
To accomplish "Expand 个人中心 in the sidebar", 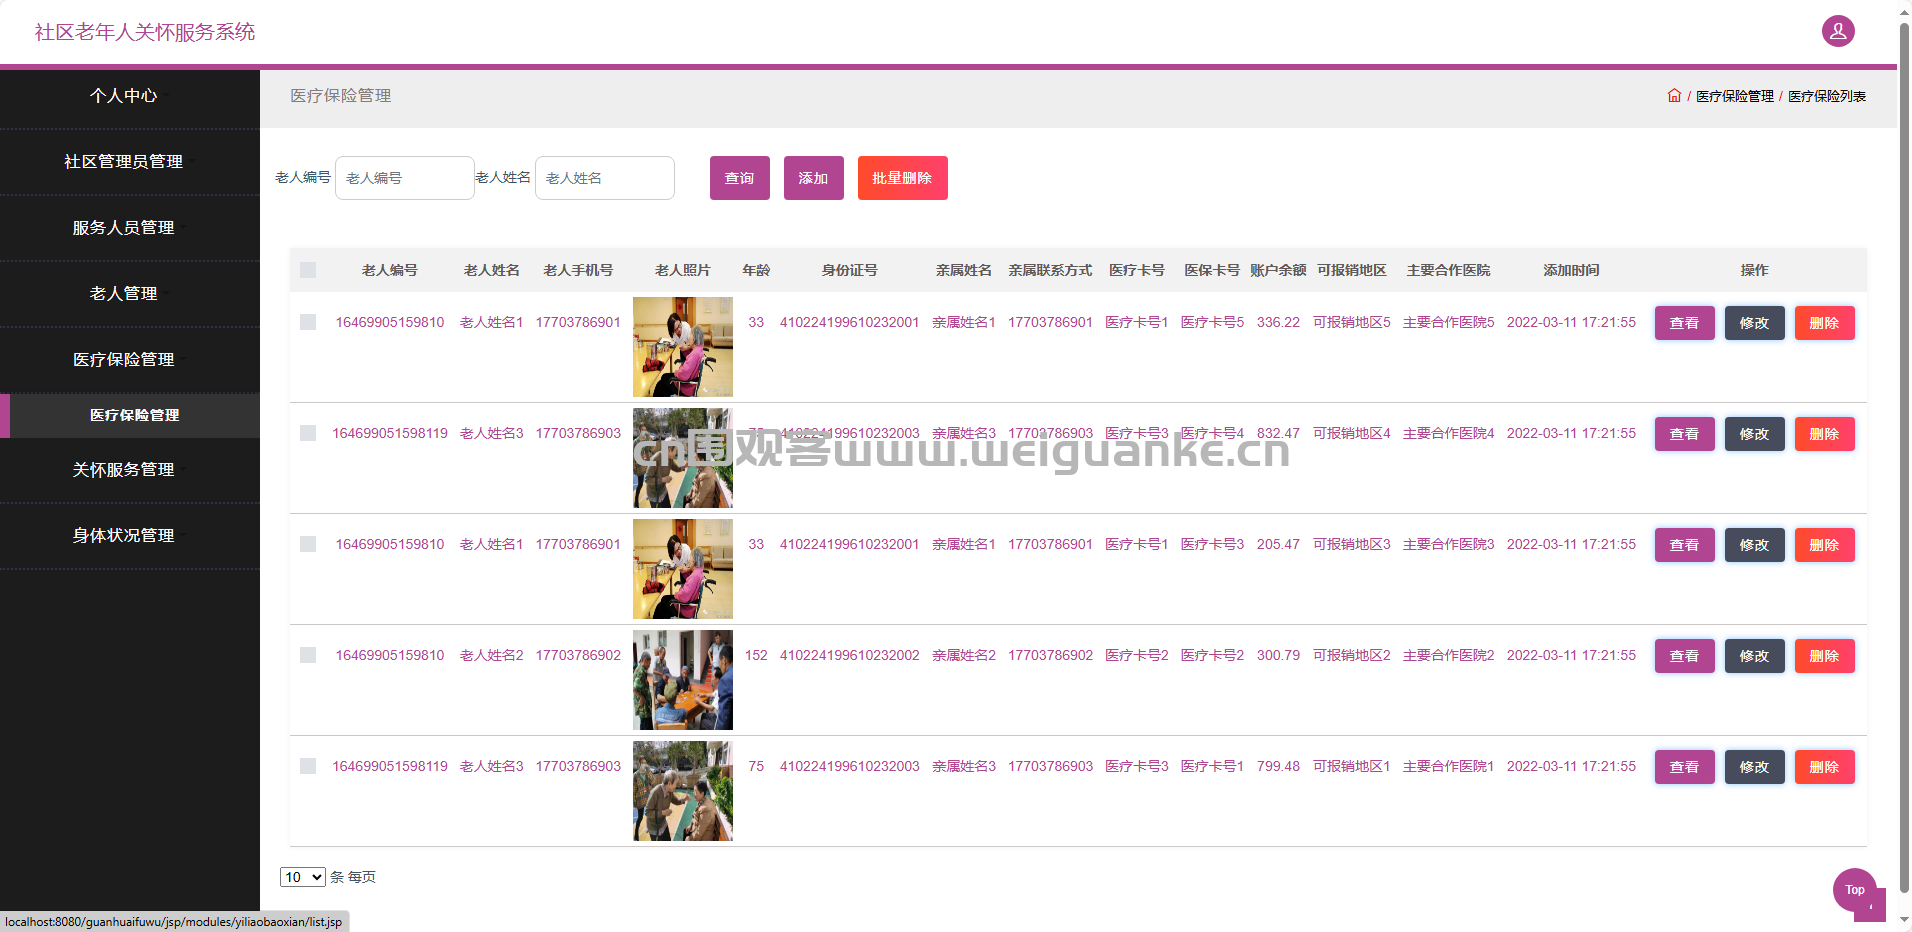I will (x=130, y=96).
